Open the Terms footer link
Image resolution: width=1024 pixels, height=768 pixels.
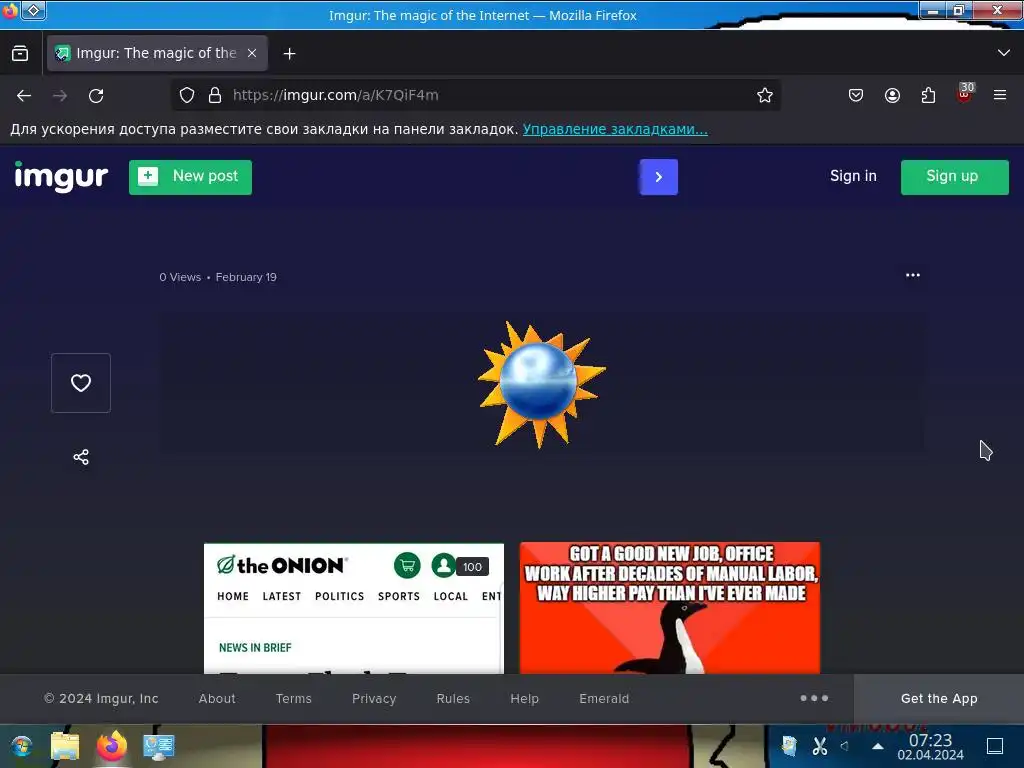coord(293,699)
